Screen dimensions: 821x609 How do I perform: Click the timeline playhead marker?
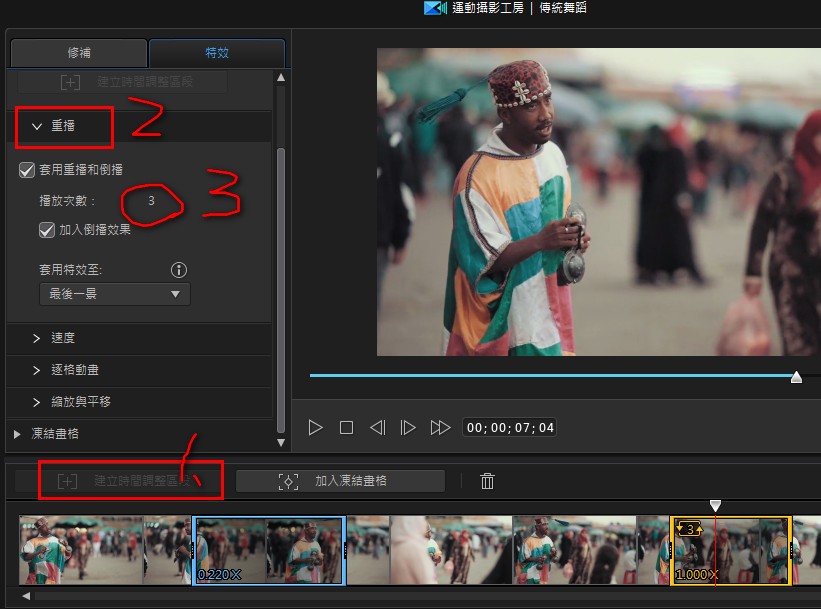point(715,505)
